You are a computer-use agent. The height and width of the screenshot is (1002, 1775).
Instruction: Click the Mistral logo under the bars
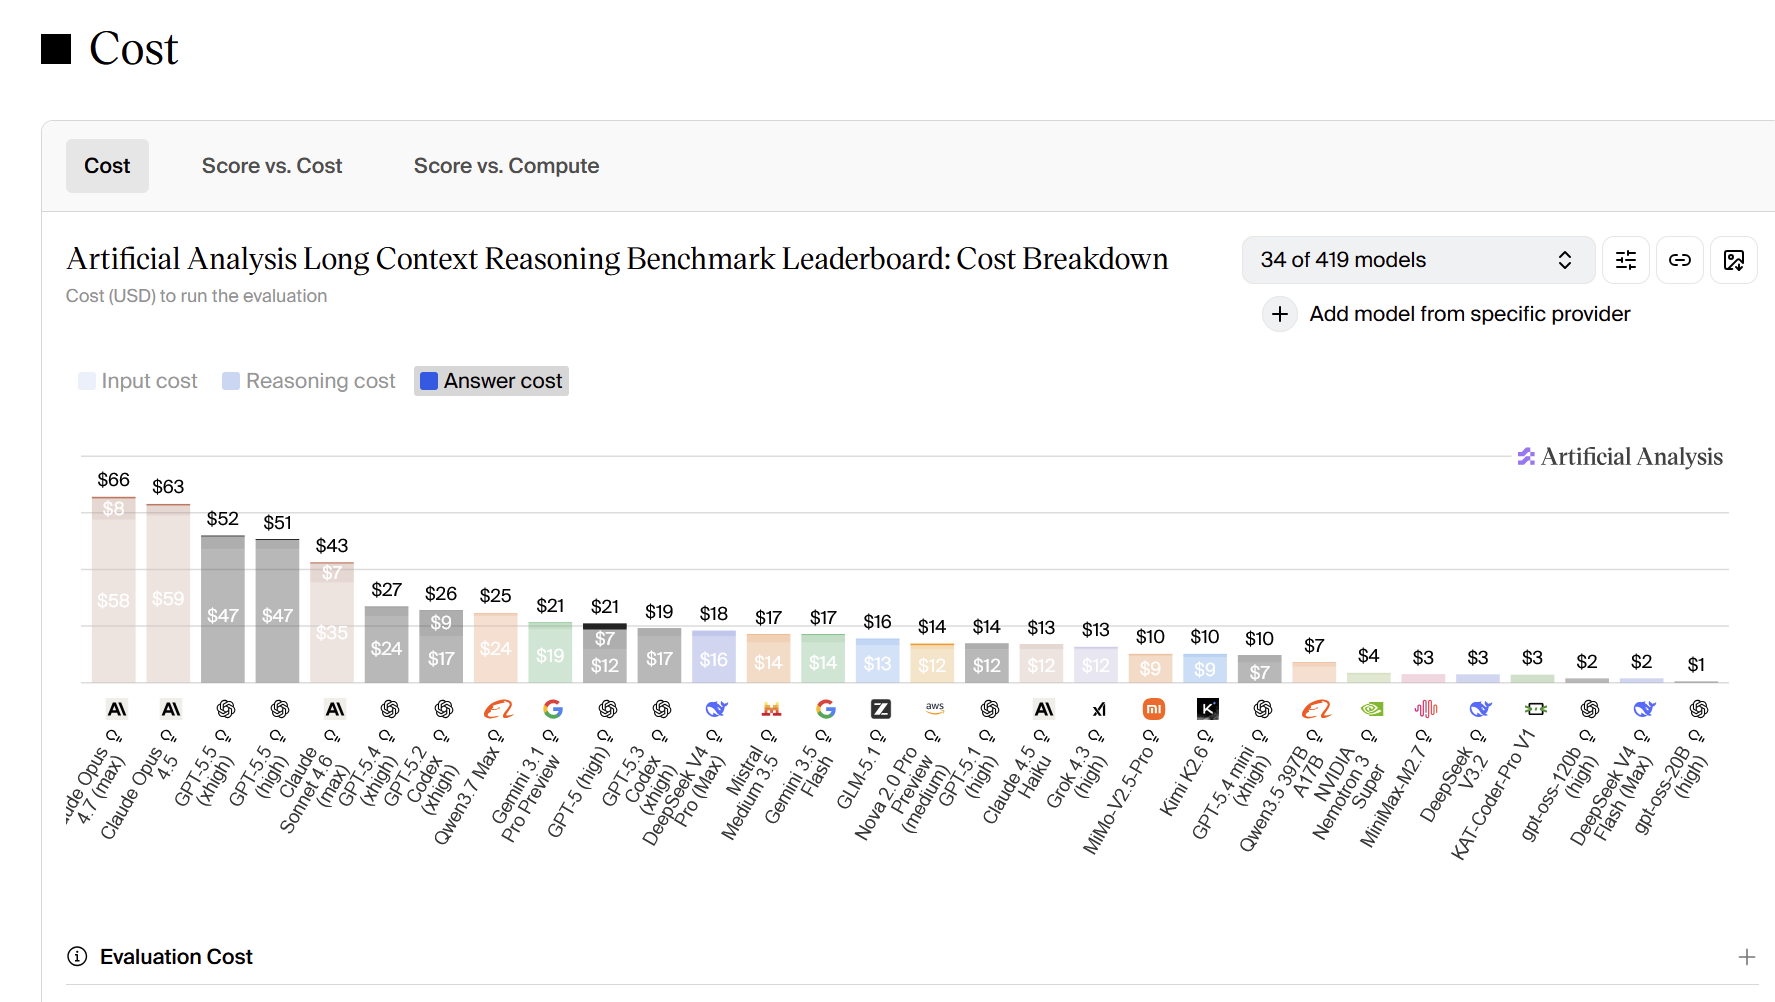[771, 709]
